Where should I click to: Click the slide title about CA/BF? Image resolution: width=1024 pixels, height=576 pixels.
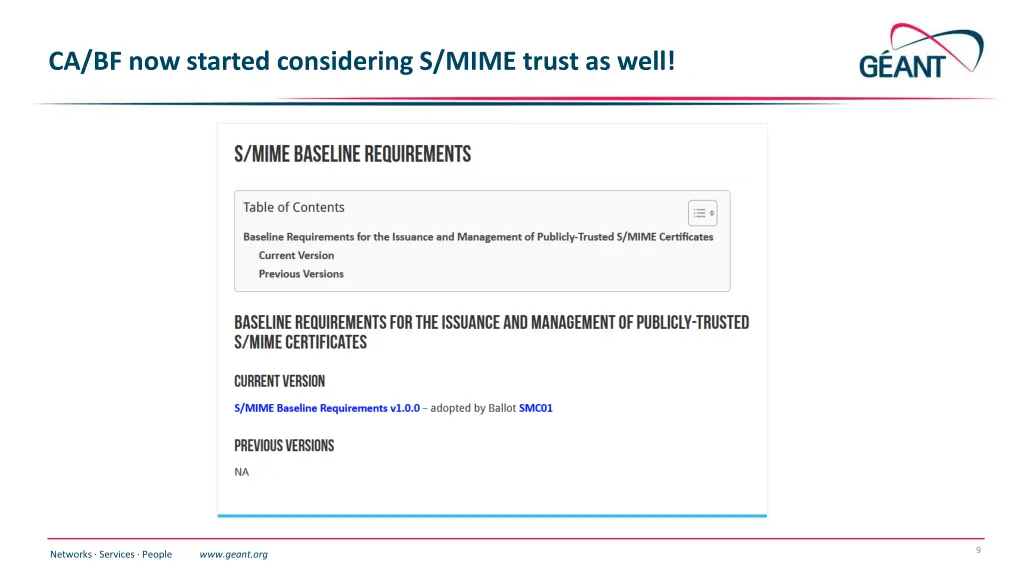[362, 61]
